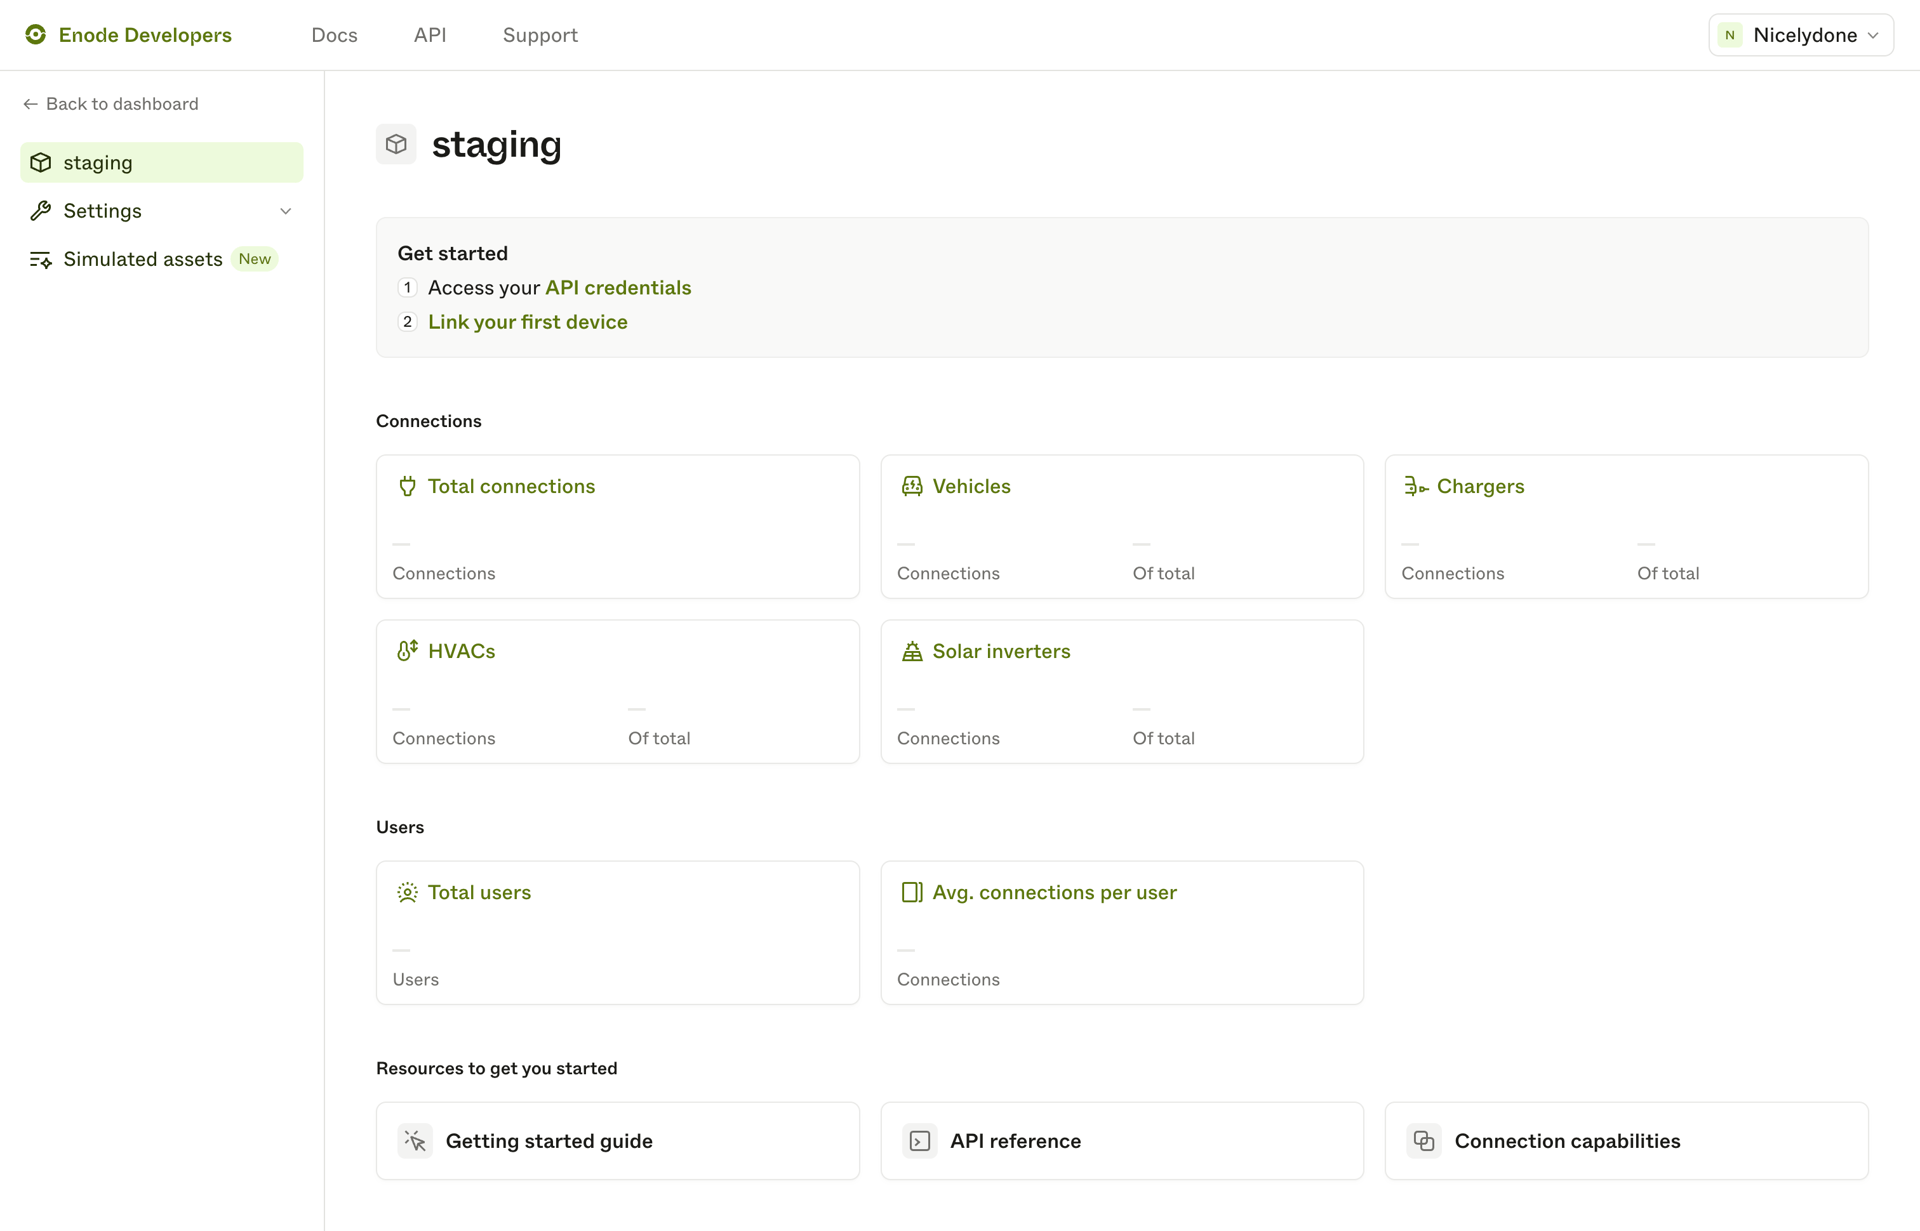
Task: Click Back to dashboard
Action: [x=111, y=103]
